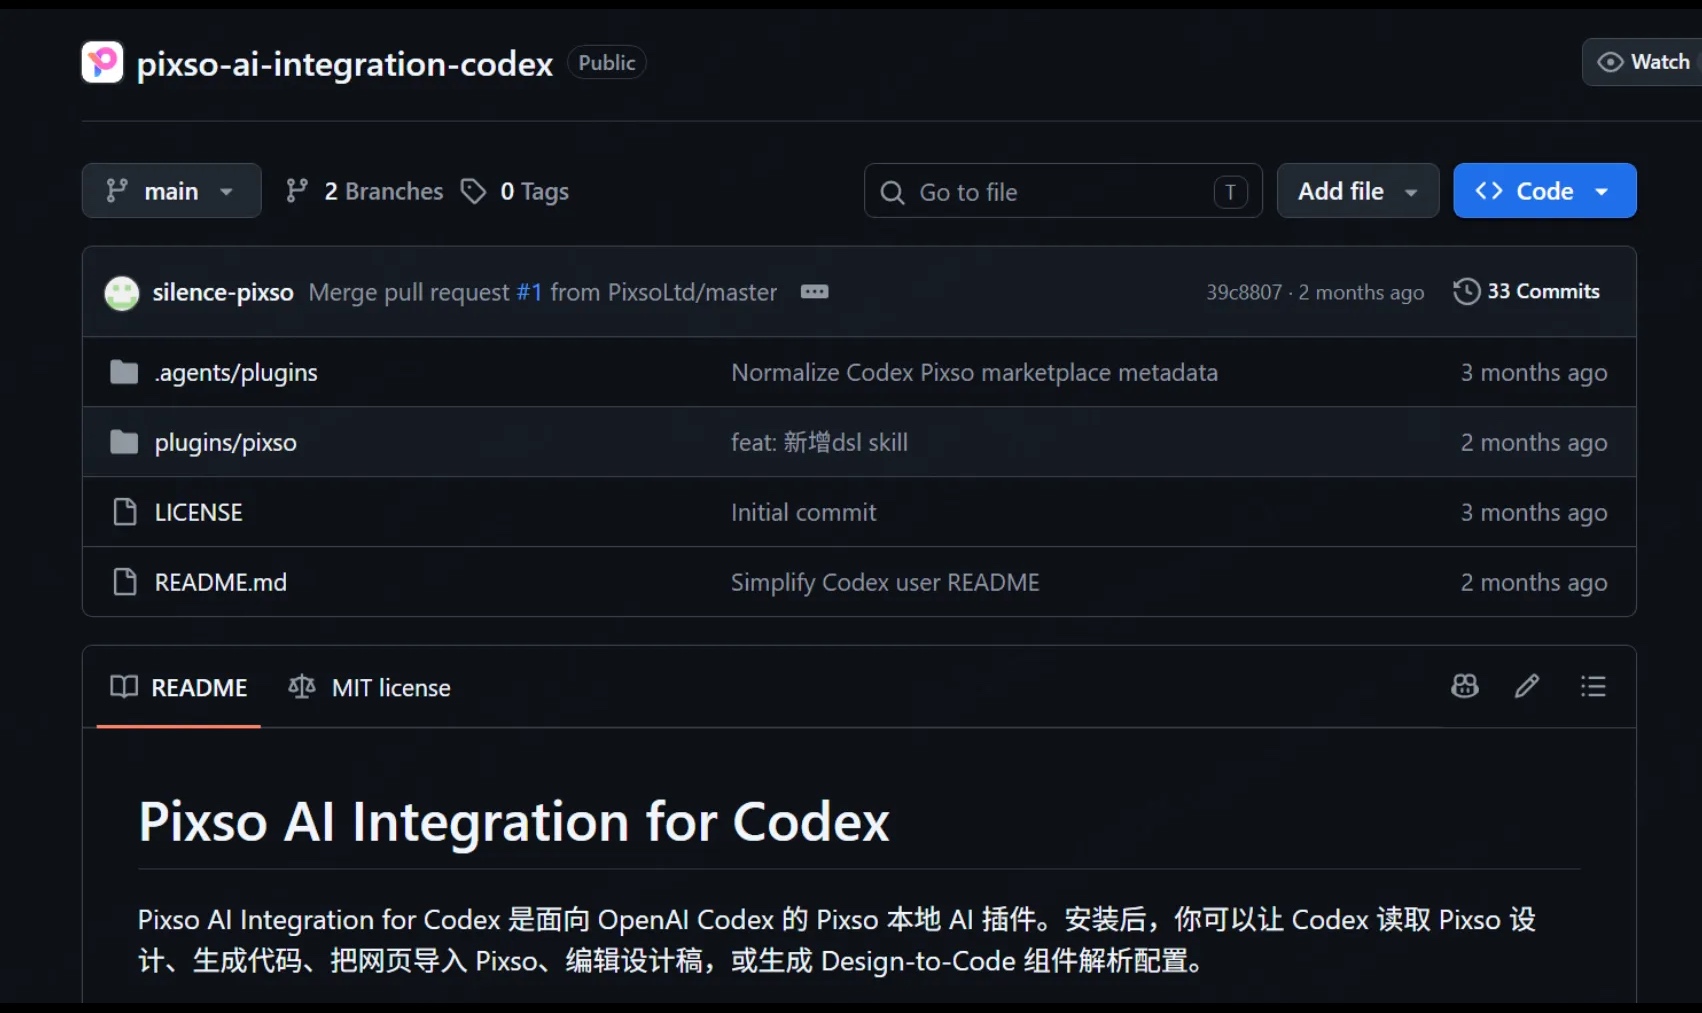Click the Watch button
The width and height of the screenshot is (1702, 1013).
tap(1644, 62)
